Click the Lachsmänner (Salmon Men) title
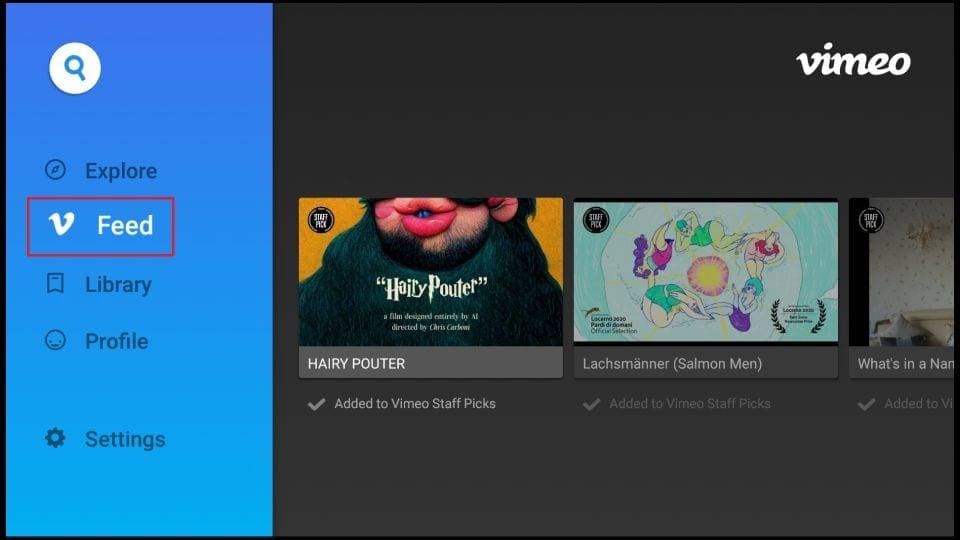 [x=672, y=364]
